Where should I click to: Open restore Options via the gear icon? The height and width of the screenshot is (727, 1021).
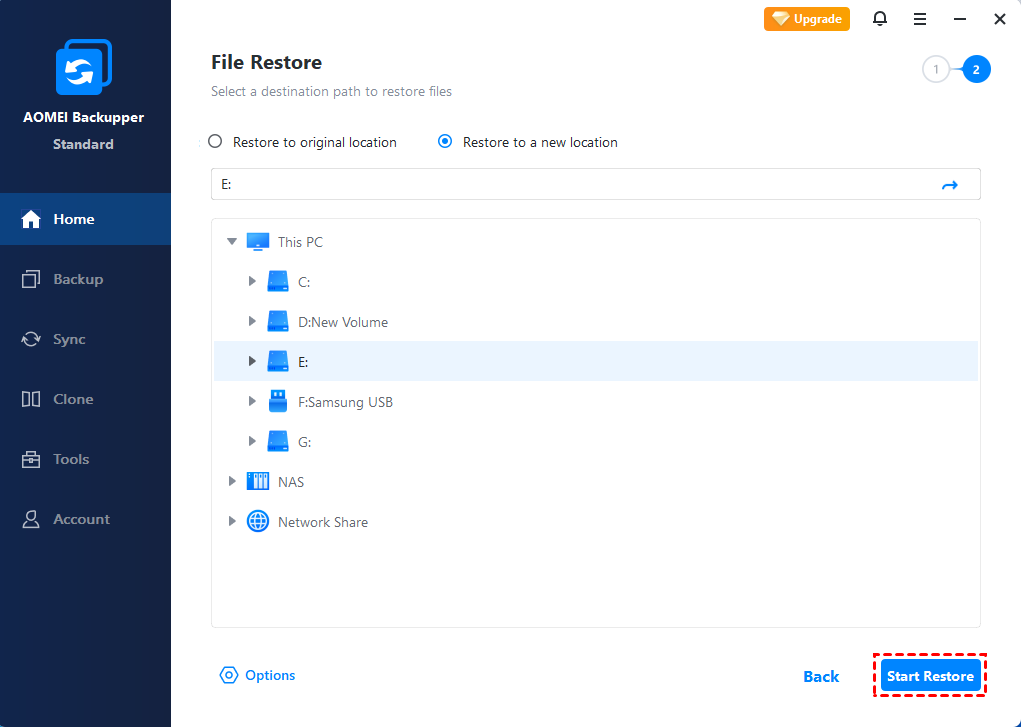click(229, 675)
